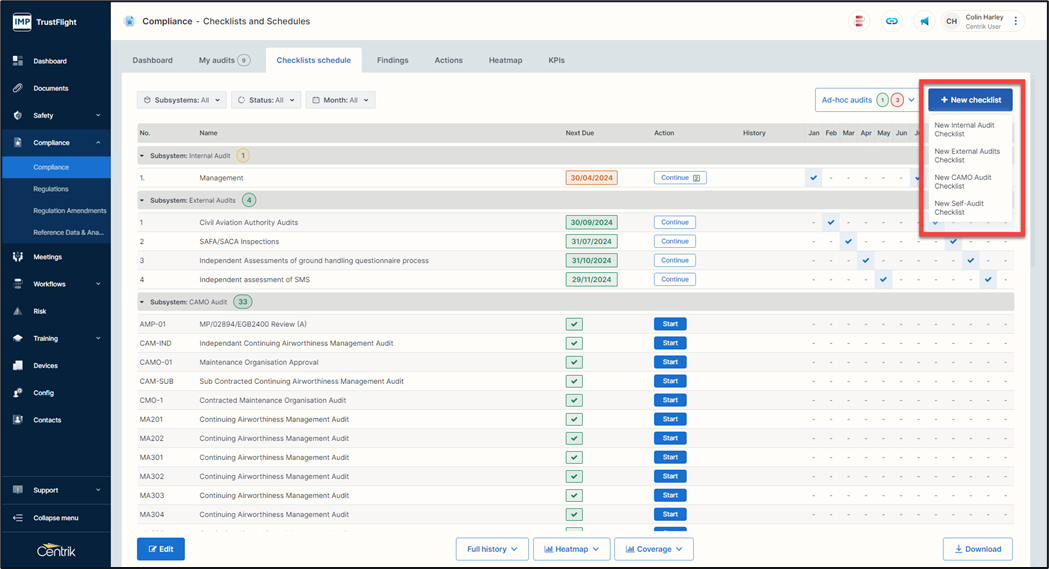The width and height of the screenshot is (1049, 569).
Task: Click the Download button
Action: [977, 549]
